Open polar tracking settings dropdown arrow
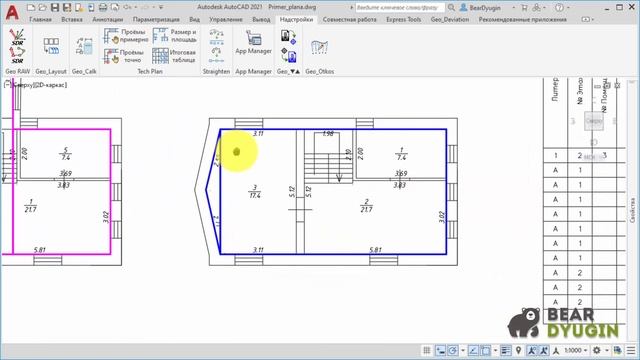Viewport: 640px width, 360px height. click(x=463, y=351)
